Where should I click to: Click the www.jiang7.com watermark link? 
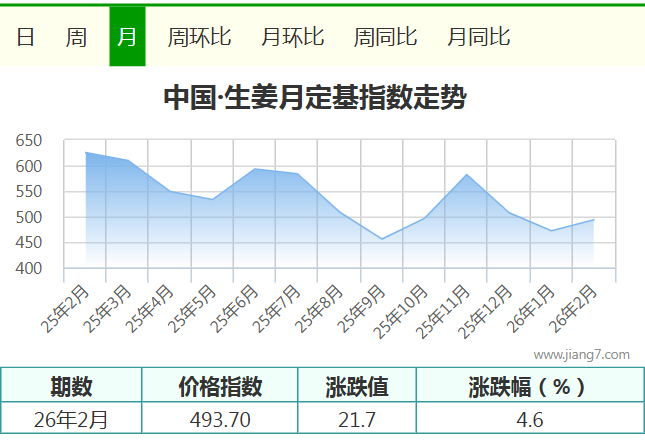coord(581,354)
